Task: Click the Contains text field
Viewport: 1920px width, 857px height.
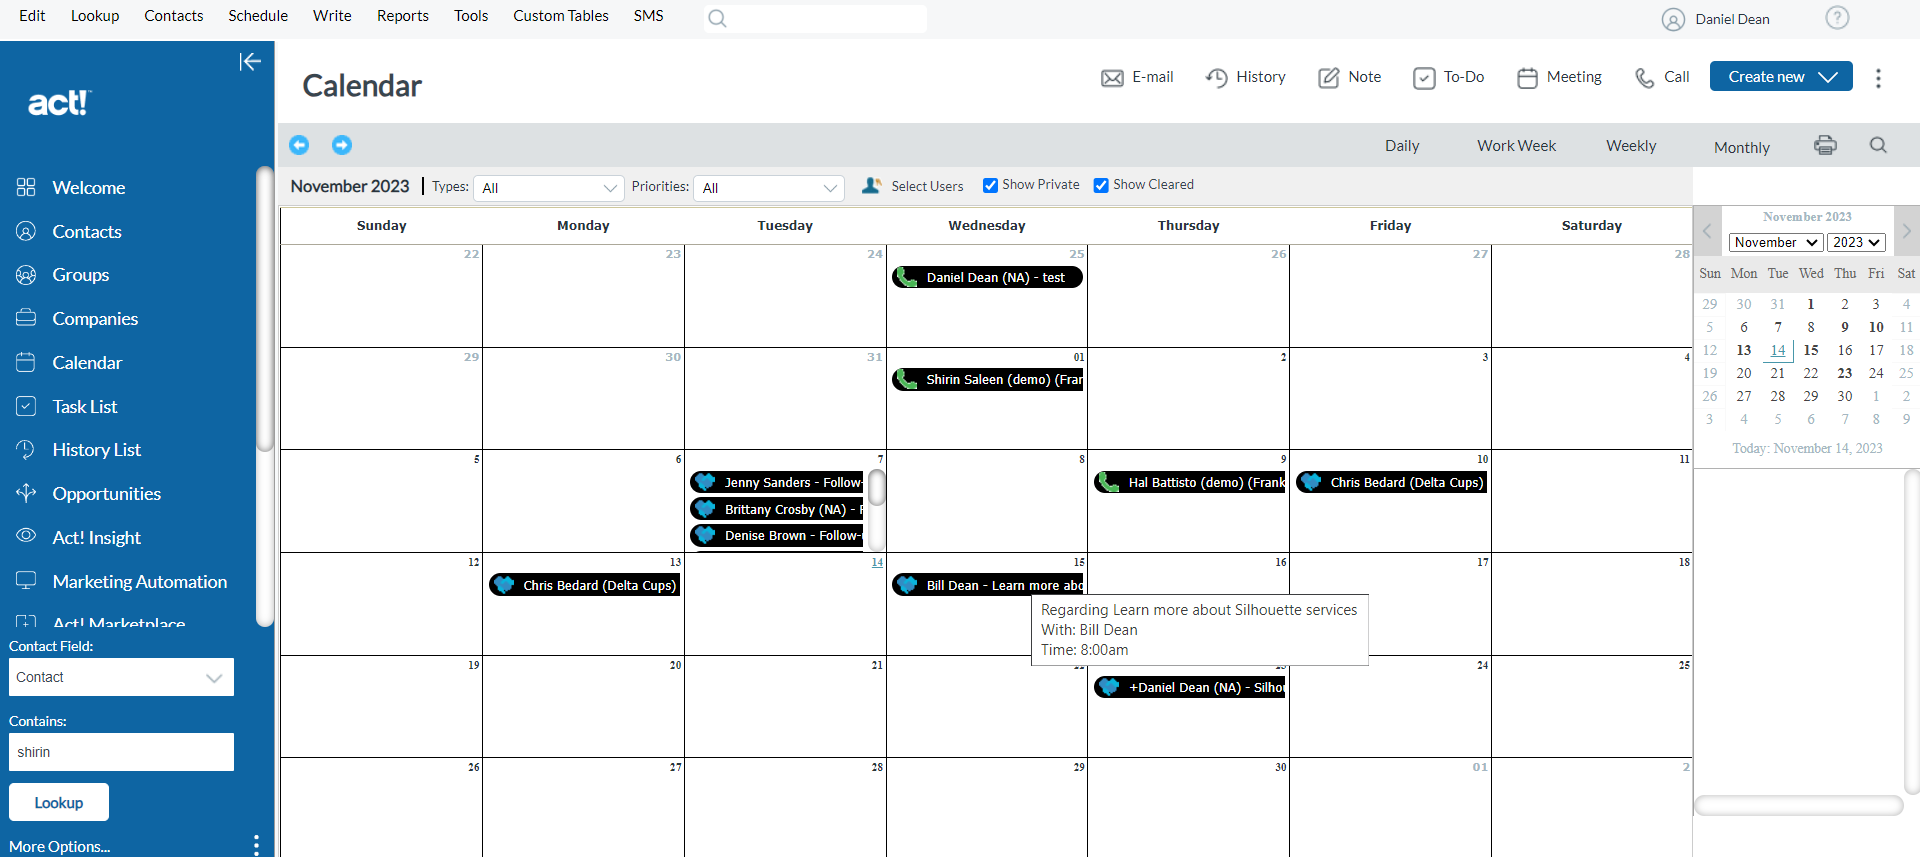Action: [x=121, y=752]
